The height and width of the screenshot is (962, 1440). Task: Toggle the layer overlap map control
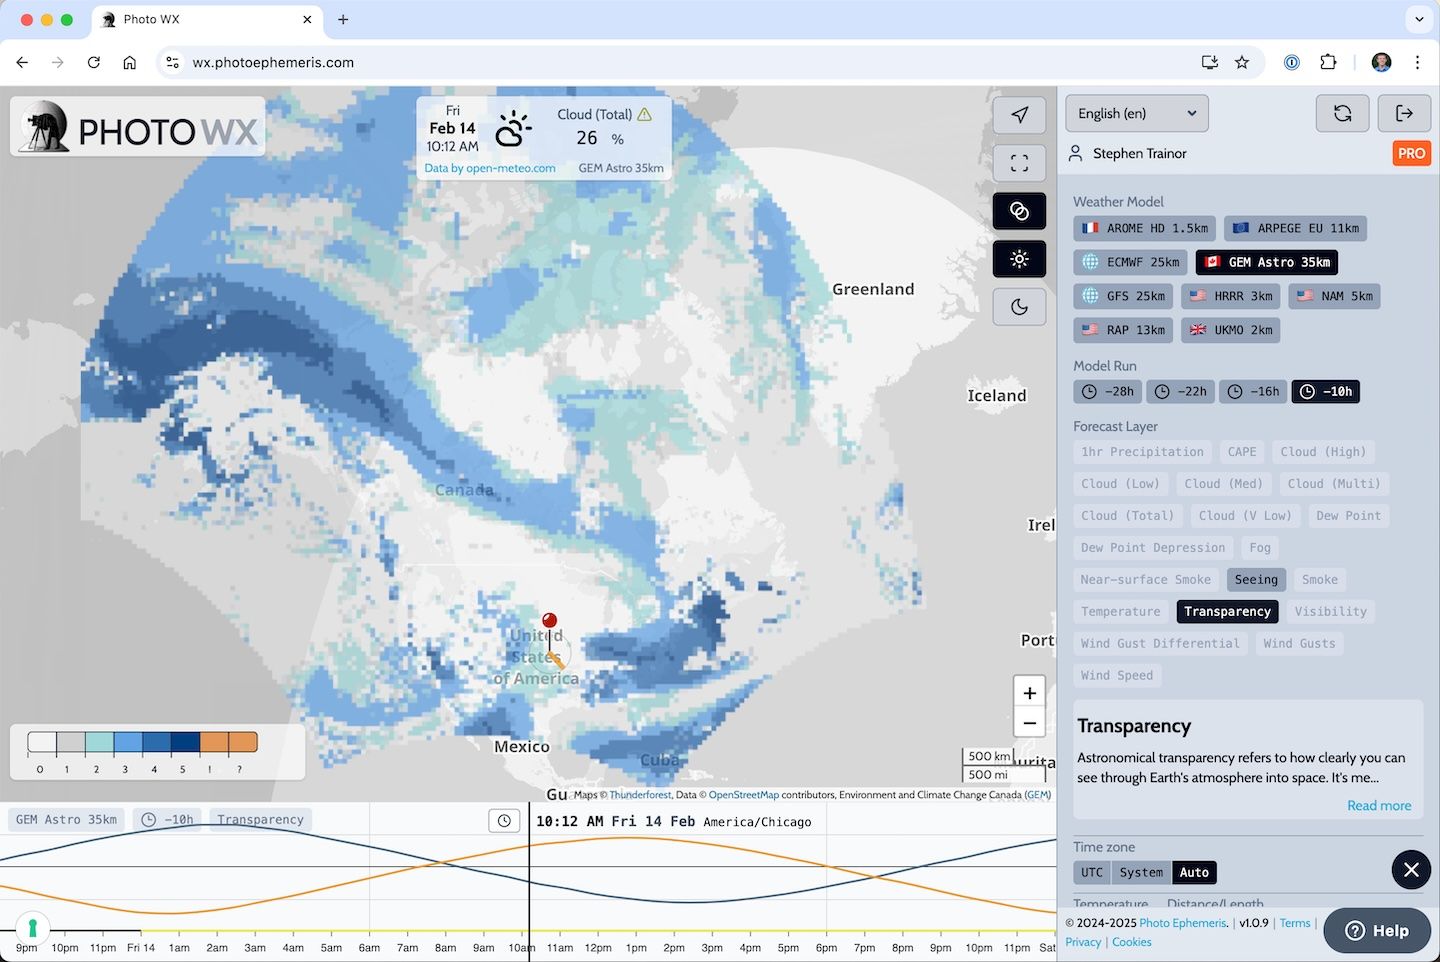tap(1019, 211)
